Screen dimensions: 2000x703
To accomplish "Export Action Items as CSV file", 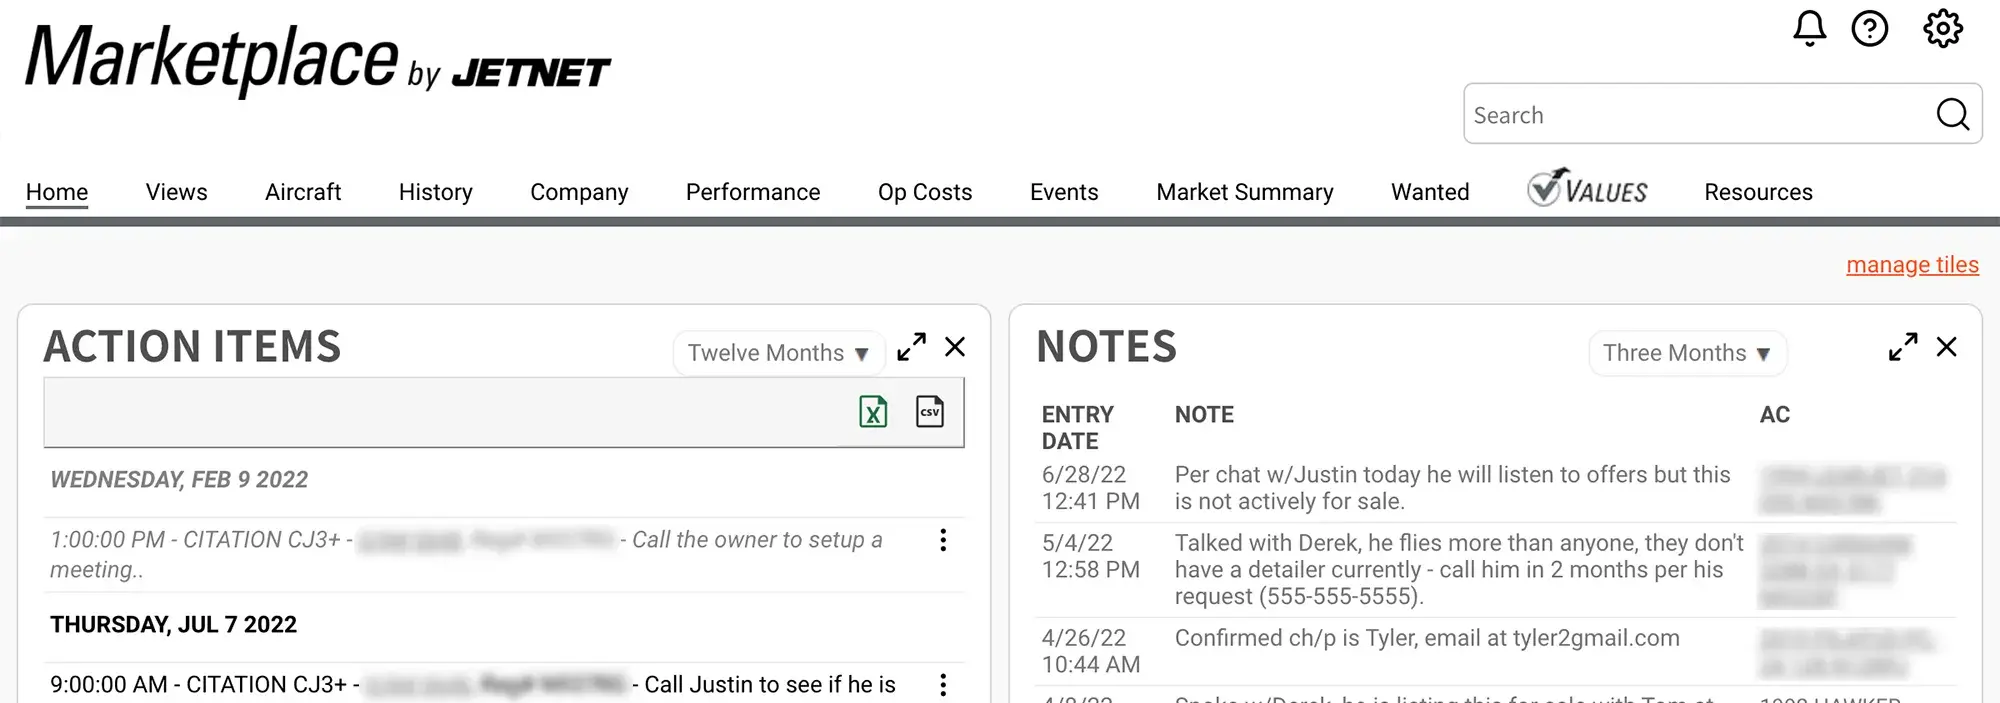I will [x=930, y=411].
